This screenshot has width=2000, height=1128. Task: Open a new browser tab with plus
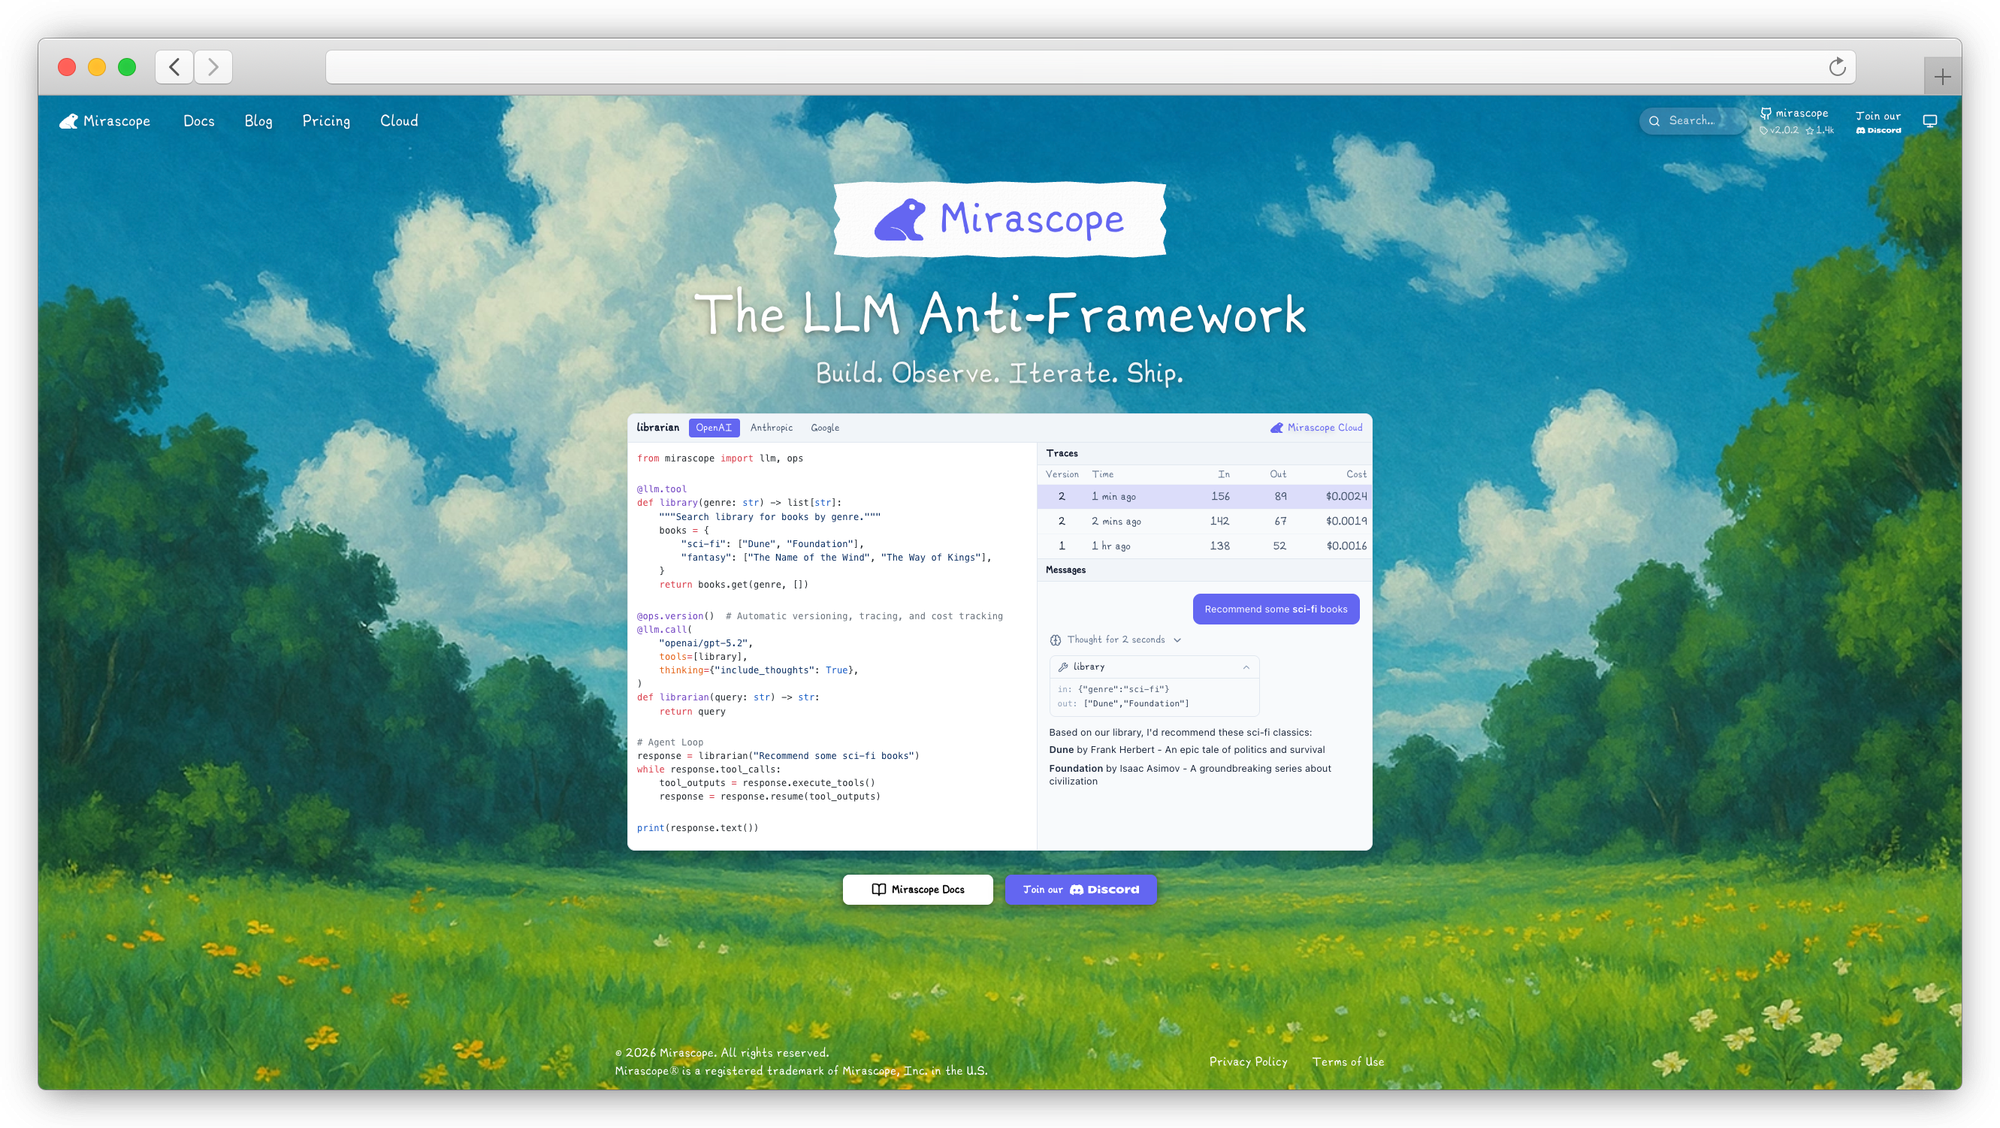pyautogui.click(x=1942, y=77)
